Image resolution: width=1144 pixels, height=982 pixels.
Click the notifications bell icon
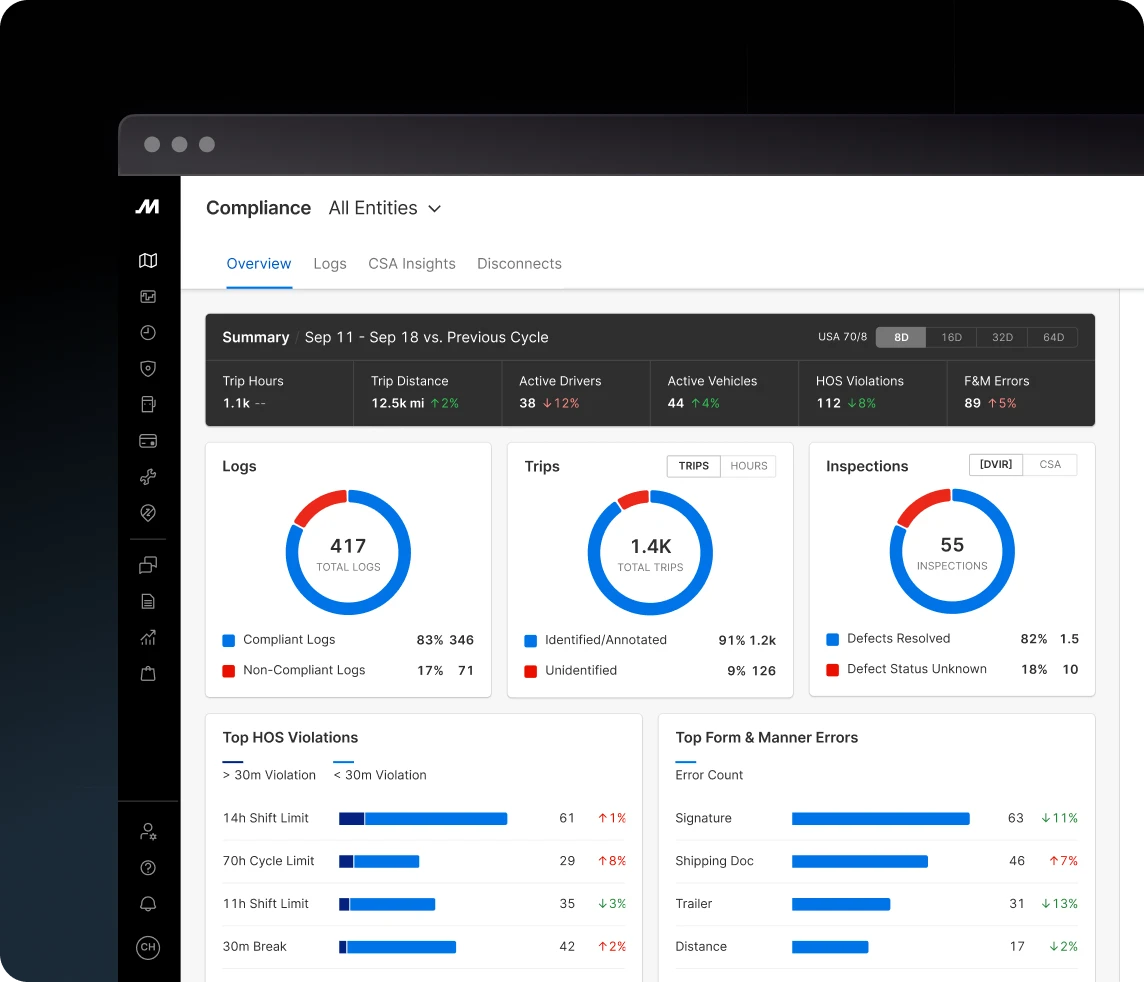point(148,904)
